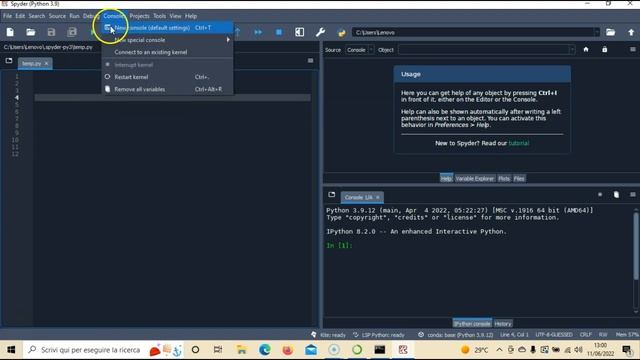Open the Help pane options hamburger menu
Screen dimensions: 640x360
click(x=633, y=50)
